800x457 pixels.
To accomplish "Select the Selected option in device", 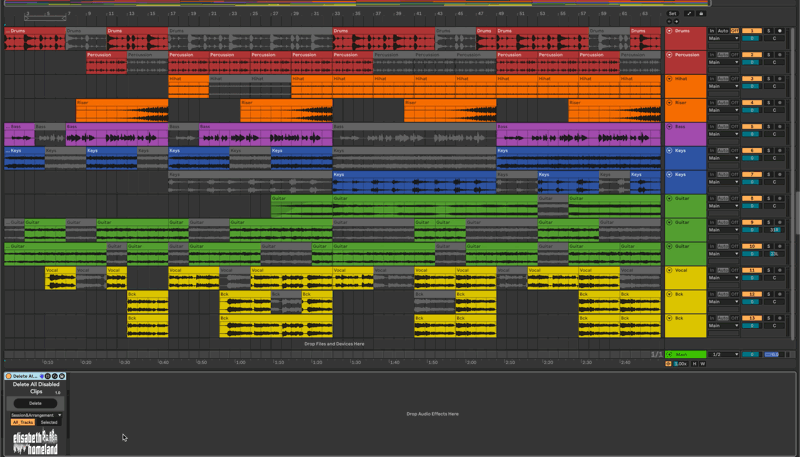I will tap(49, 422).
